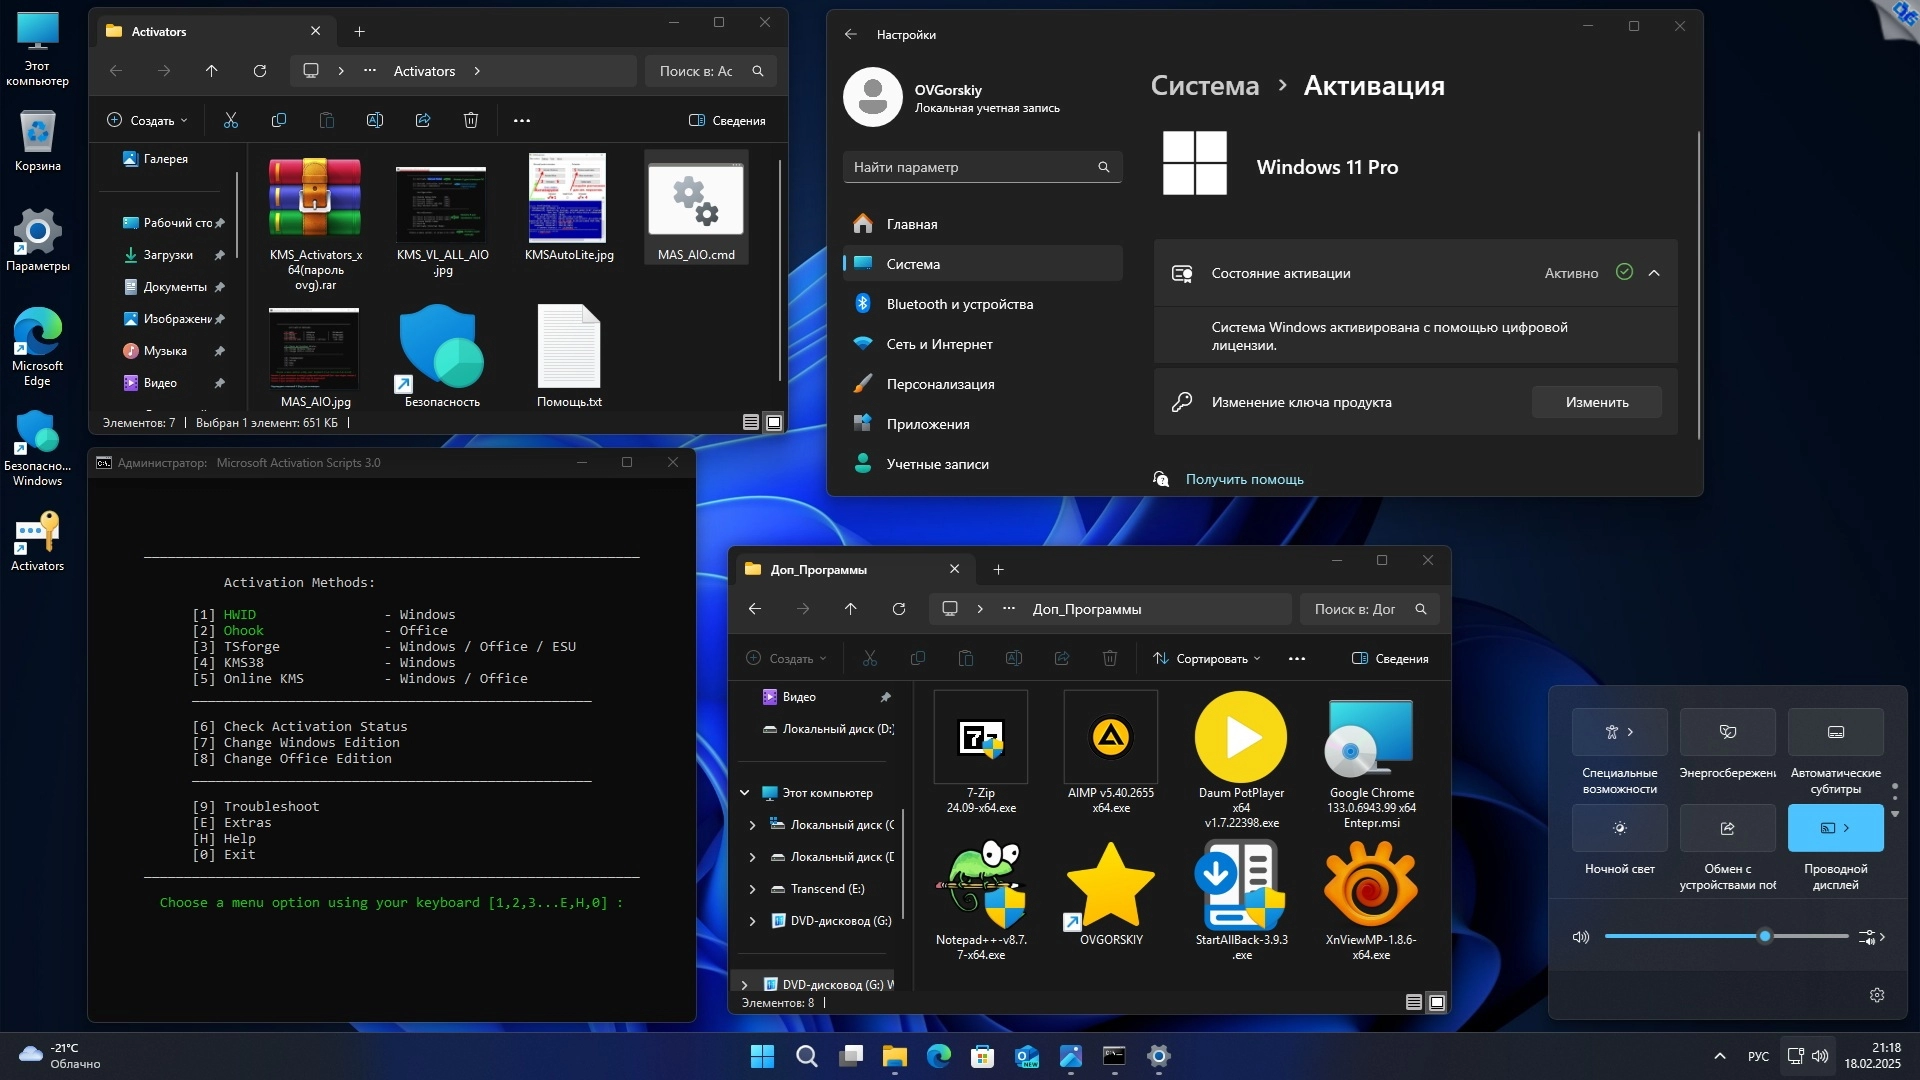1920x1080 pixels.
Task: Click the Получить помощь link
Action: 1244,479
